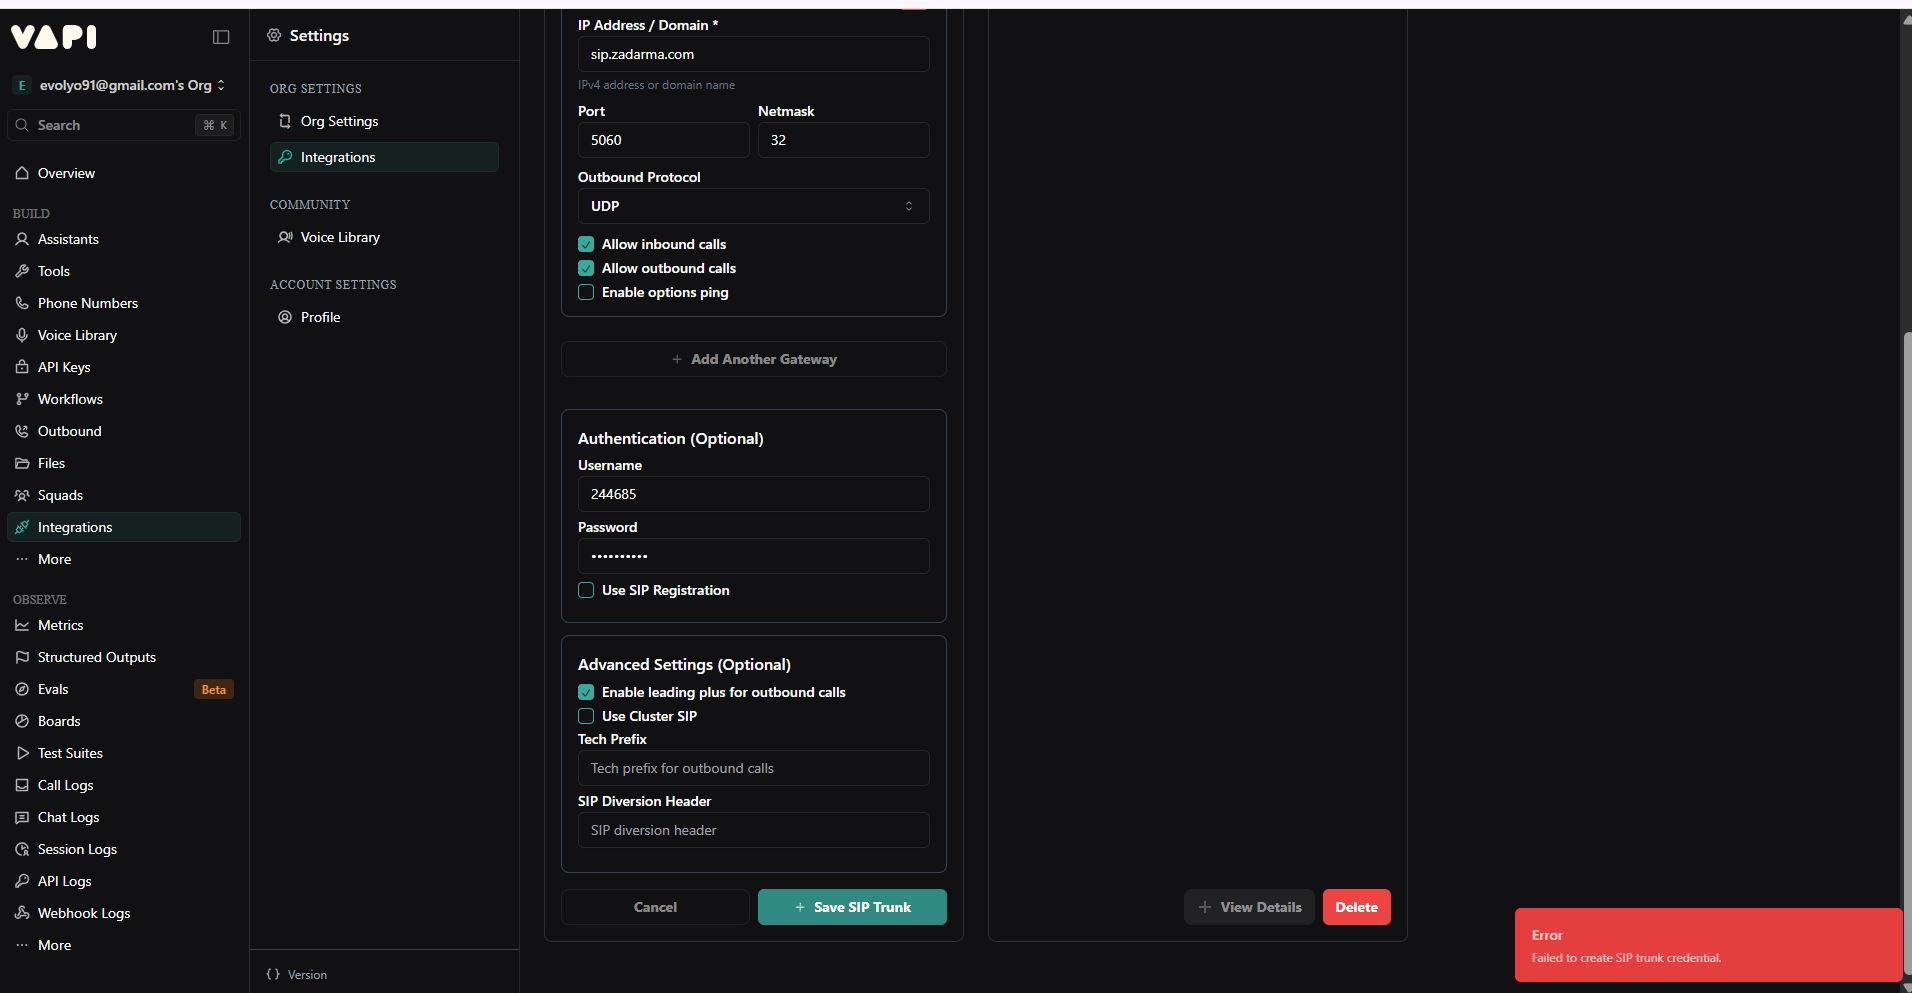Click the API Keys lock icon
This screenshot has height=993, width=1912.
click(x=22, y=367)
